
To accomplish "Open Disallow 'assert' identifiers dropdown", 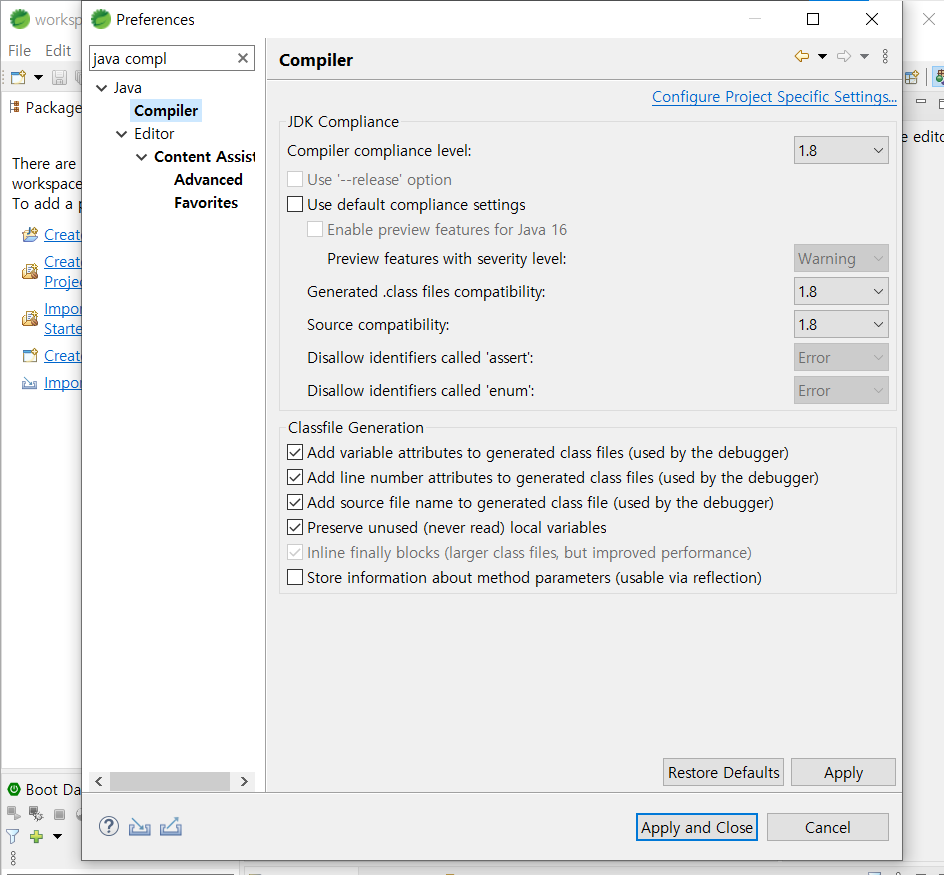I will coord(841,358).
